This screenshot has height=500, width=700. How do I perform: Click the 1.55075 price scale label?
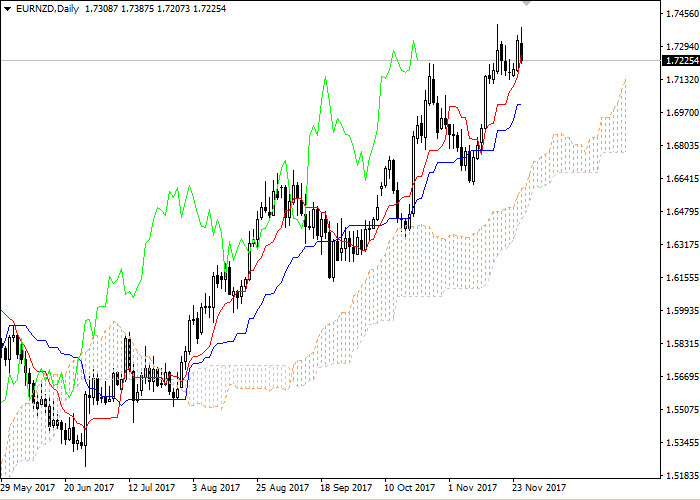click(x=682, y=409)
